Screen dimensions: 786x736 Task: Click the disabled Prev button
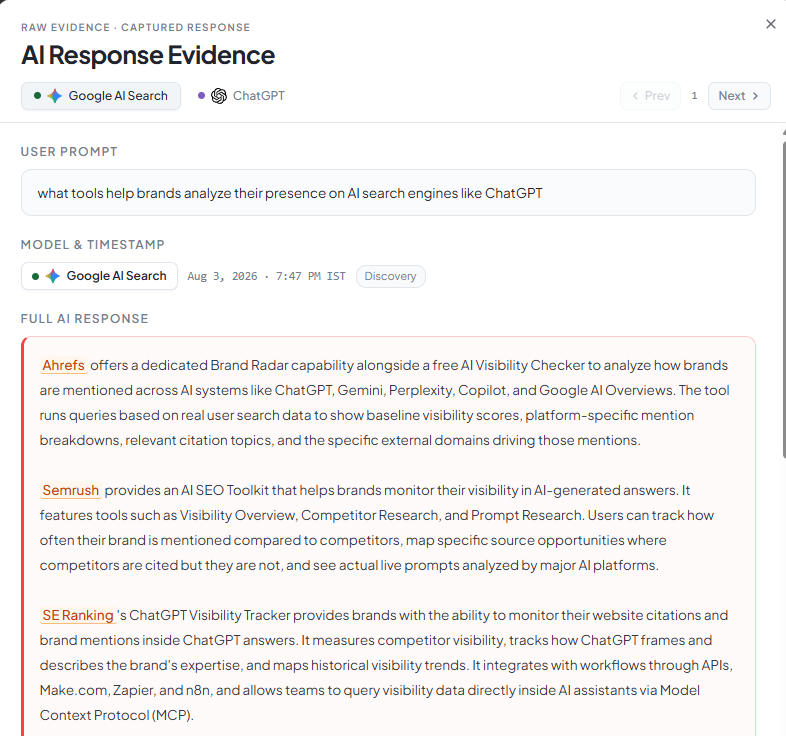point(650,96)
